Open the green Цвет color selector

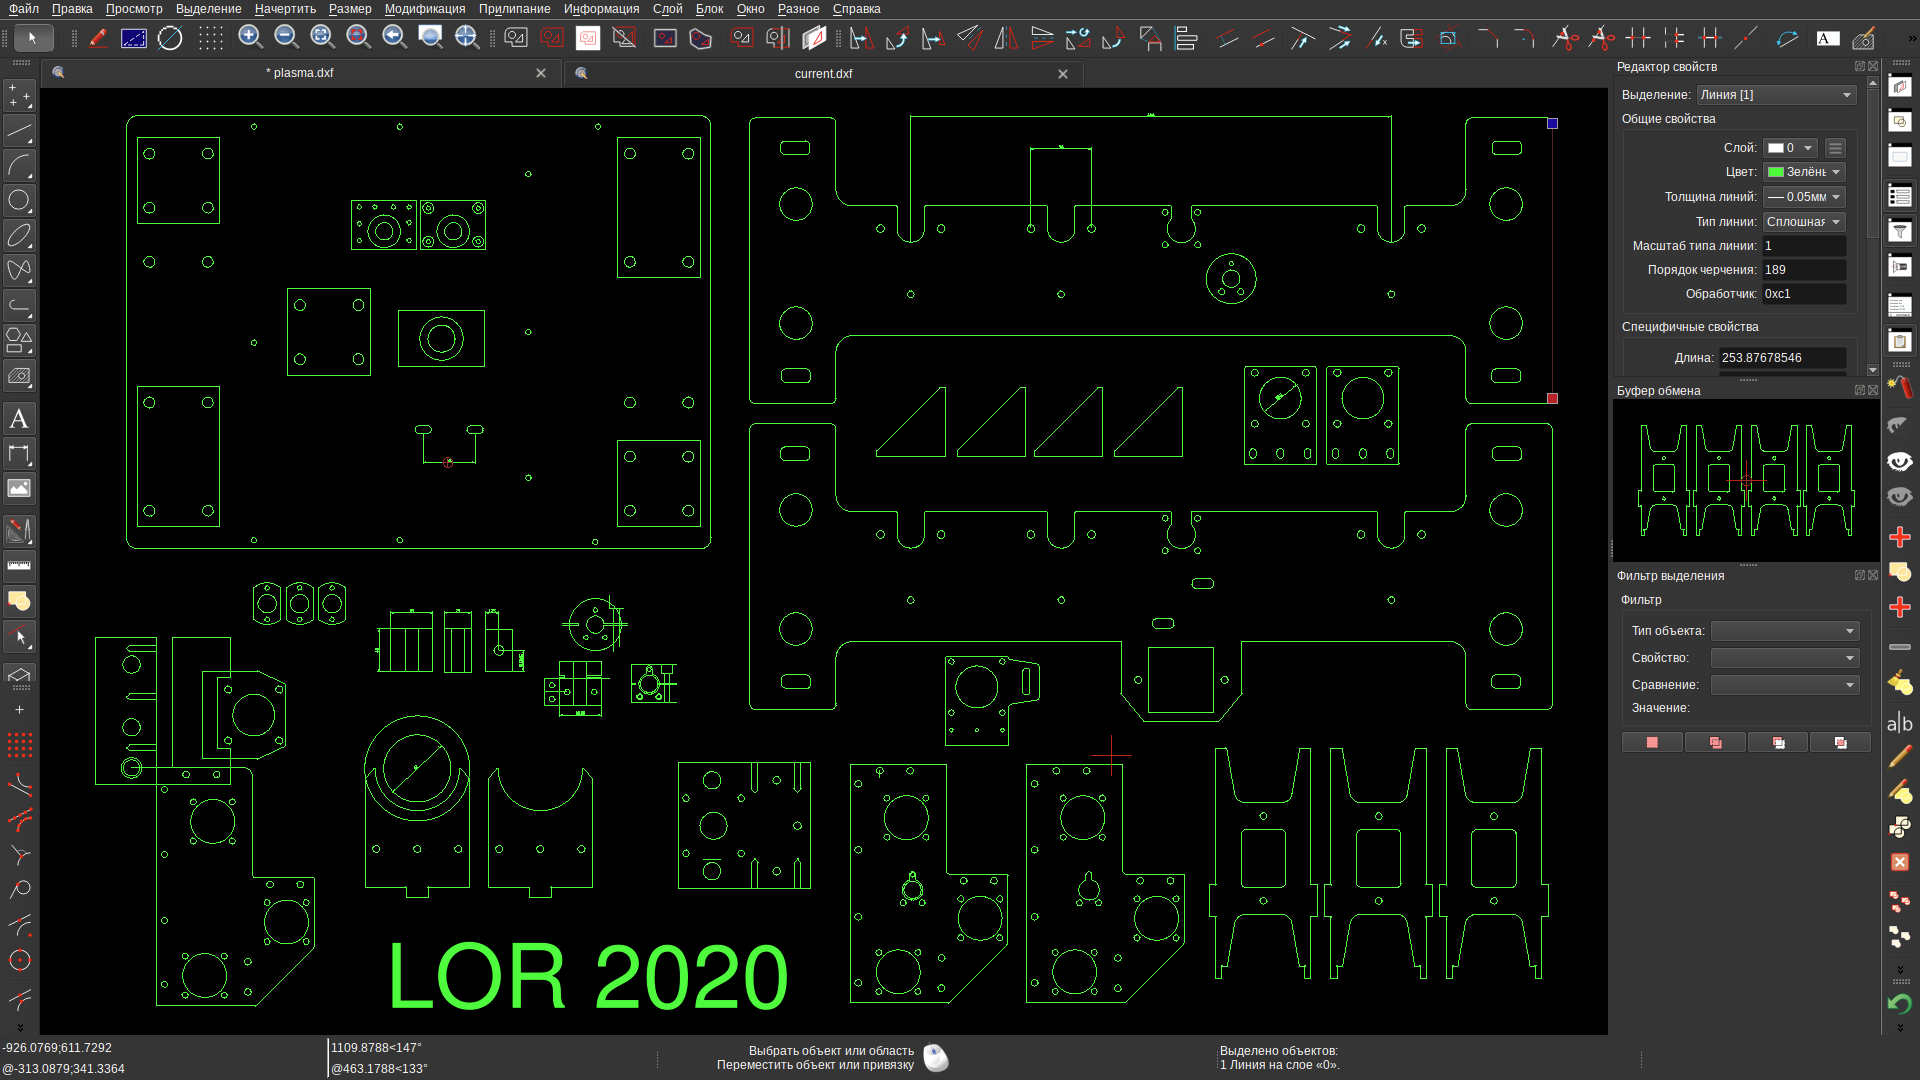(1803, 172)
